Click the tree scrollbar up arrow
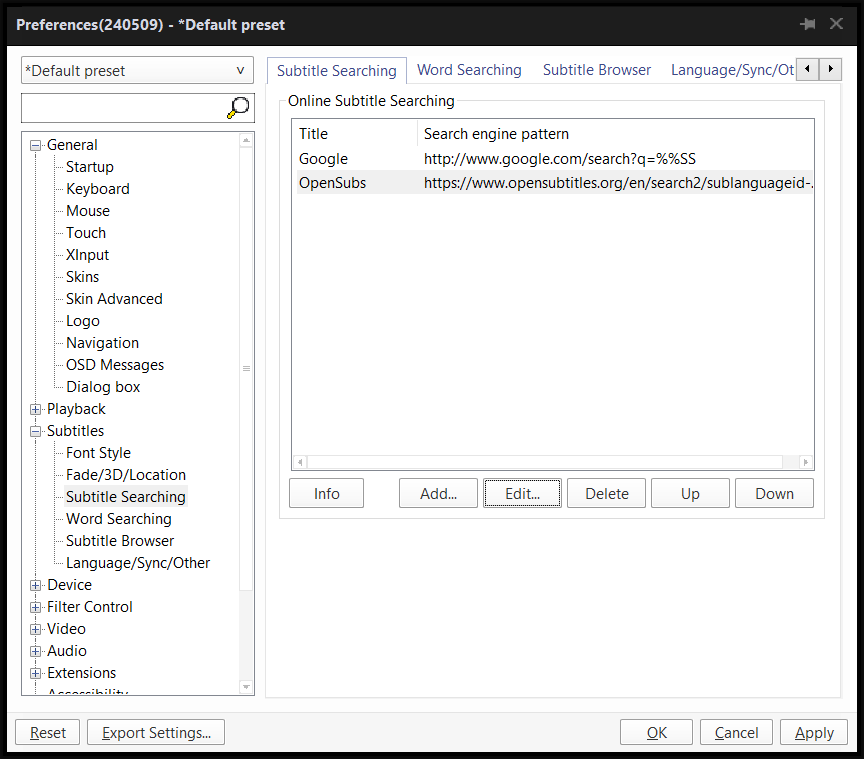This screenshot has height=759, width=864. pos(246,141)
